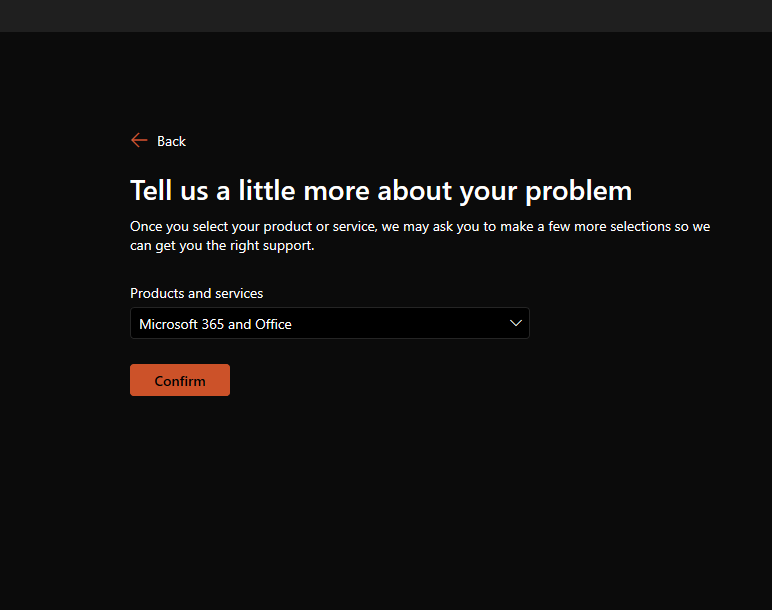The width and height of the screenshot is (772, 610).
Task: Return to previous page via left arrow
Action: pyautogui.click(x=139, y=140)
